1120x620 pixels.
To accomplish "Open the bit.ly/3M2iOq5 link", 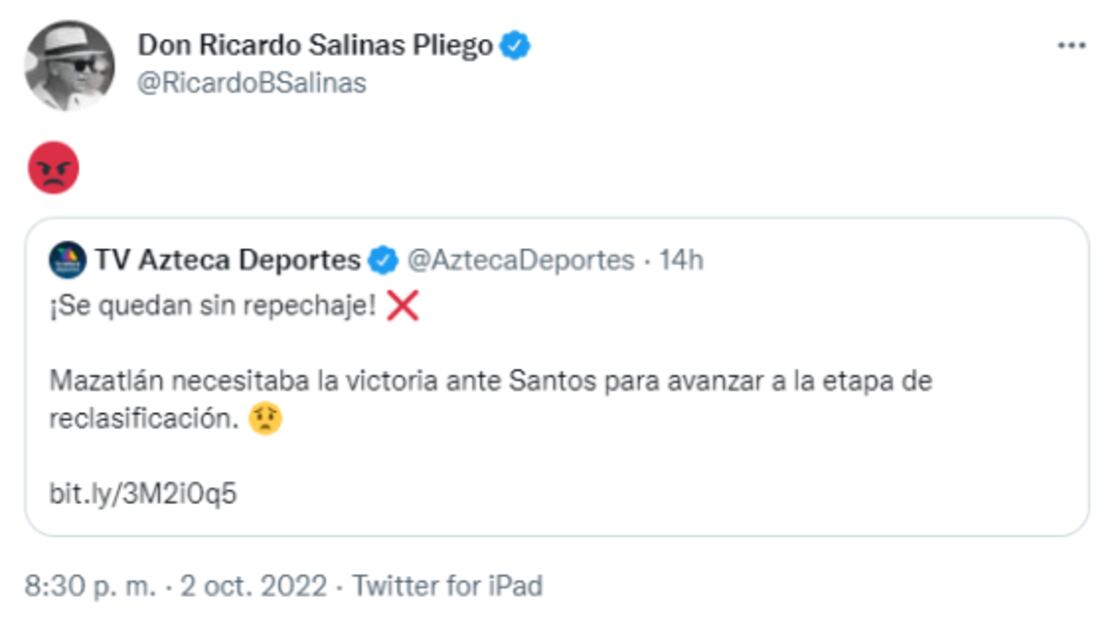I will coord(143,493).
